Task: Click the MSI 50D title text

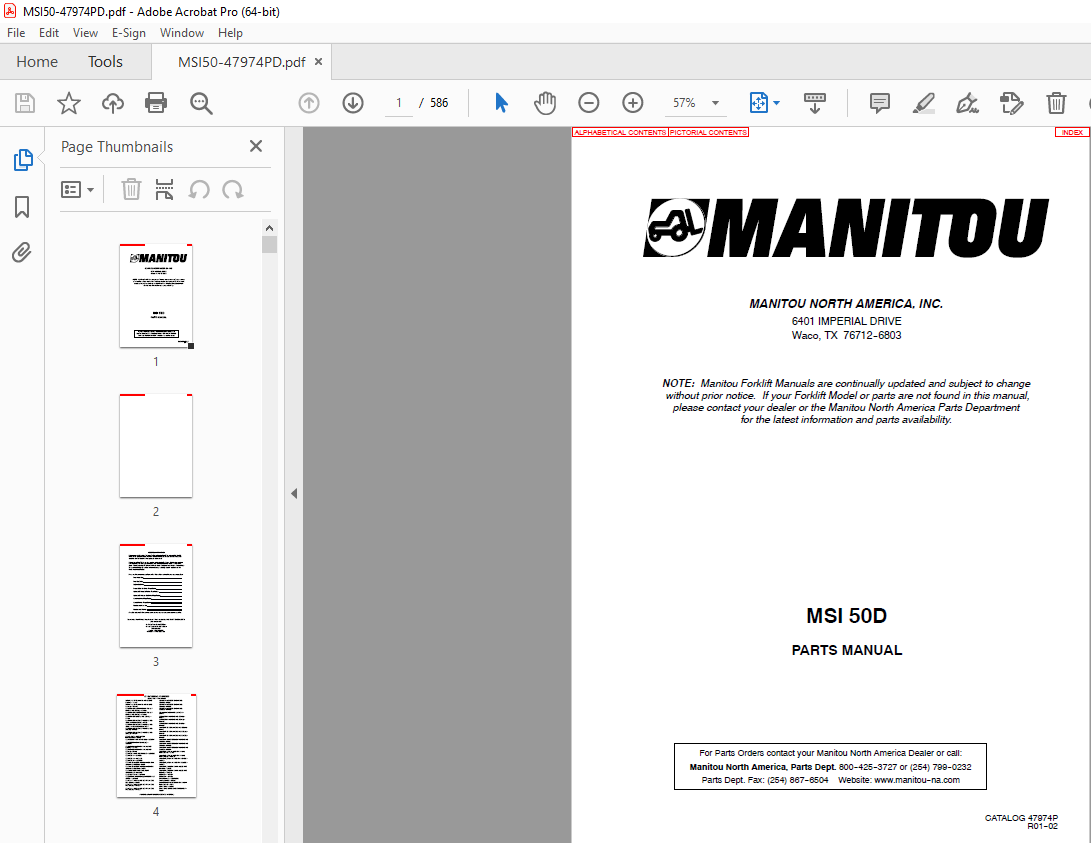Action: pyautogui.click(x=846, y=616)
